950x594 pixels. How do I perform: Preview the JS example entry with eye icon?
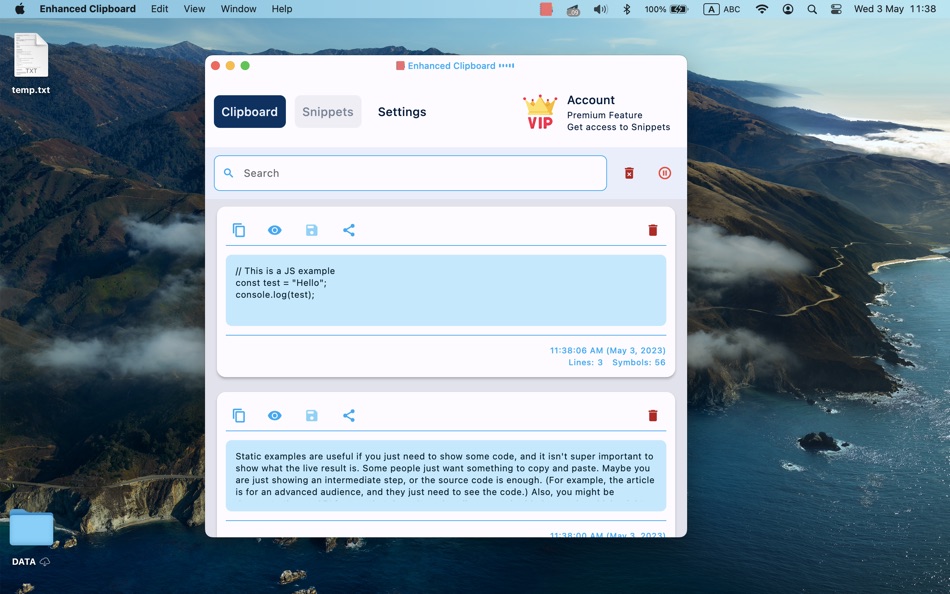274,230
